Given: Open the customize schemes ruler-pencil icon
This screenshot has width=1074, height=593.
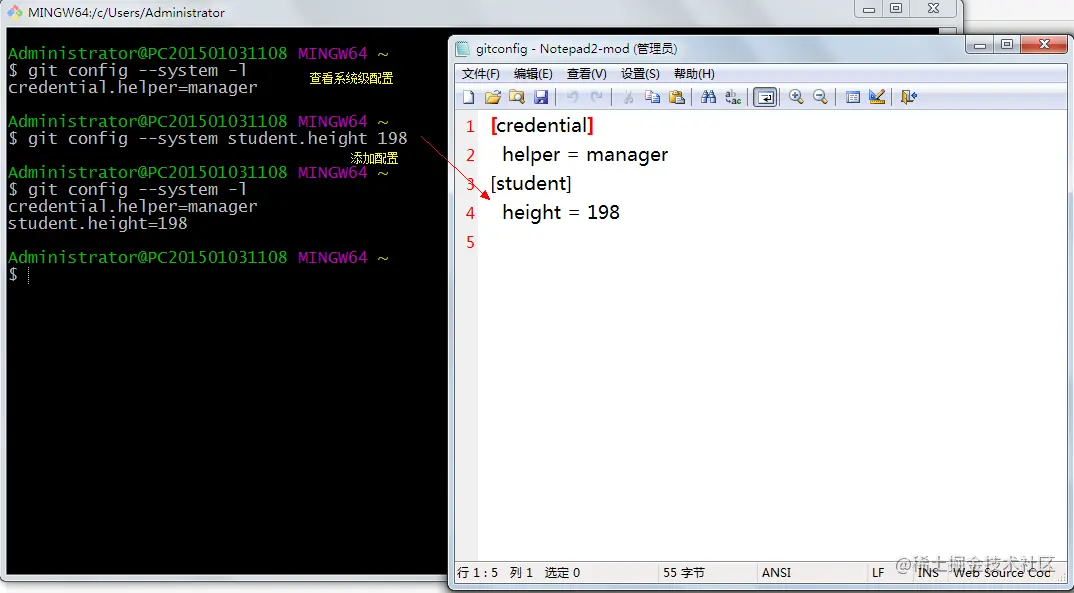Looking at the screenshot, I should (877, 97).
